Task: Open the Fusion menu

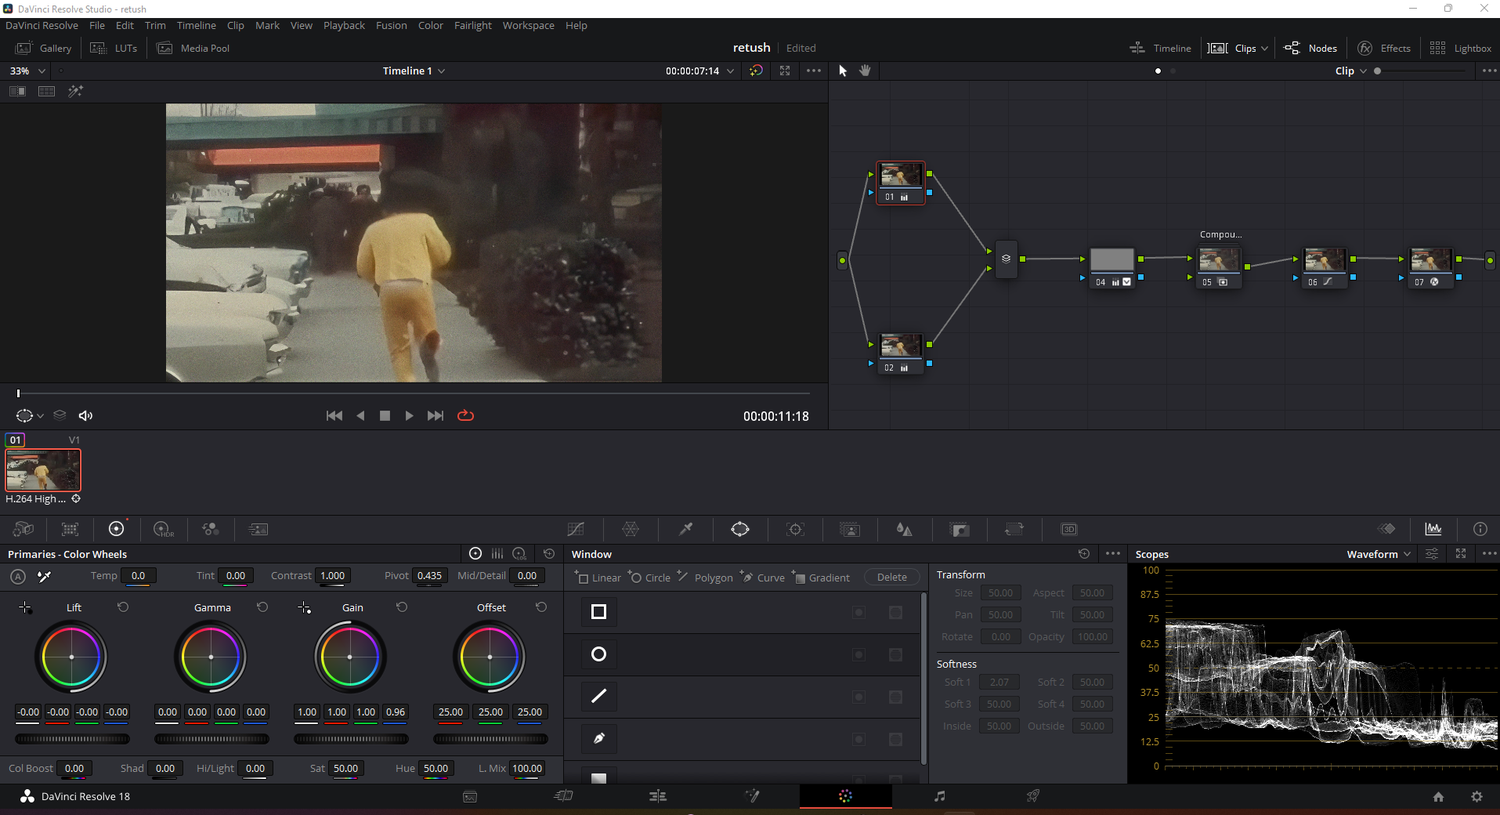Action: pos(391,25)
